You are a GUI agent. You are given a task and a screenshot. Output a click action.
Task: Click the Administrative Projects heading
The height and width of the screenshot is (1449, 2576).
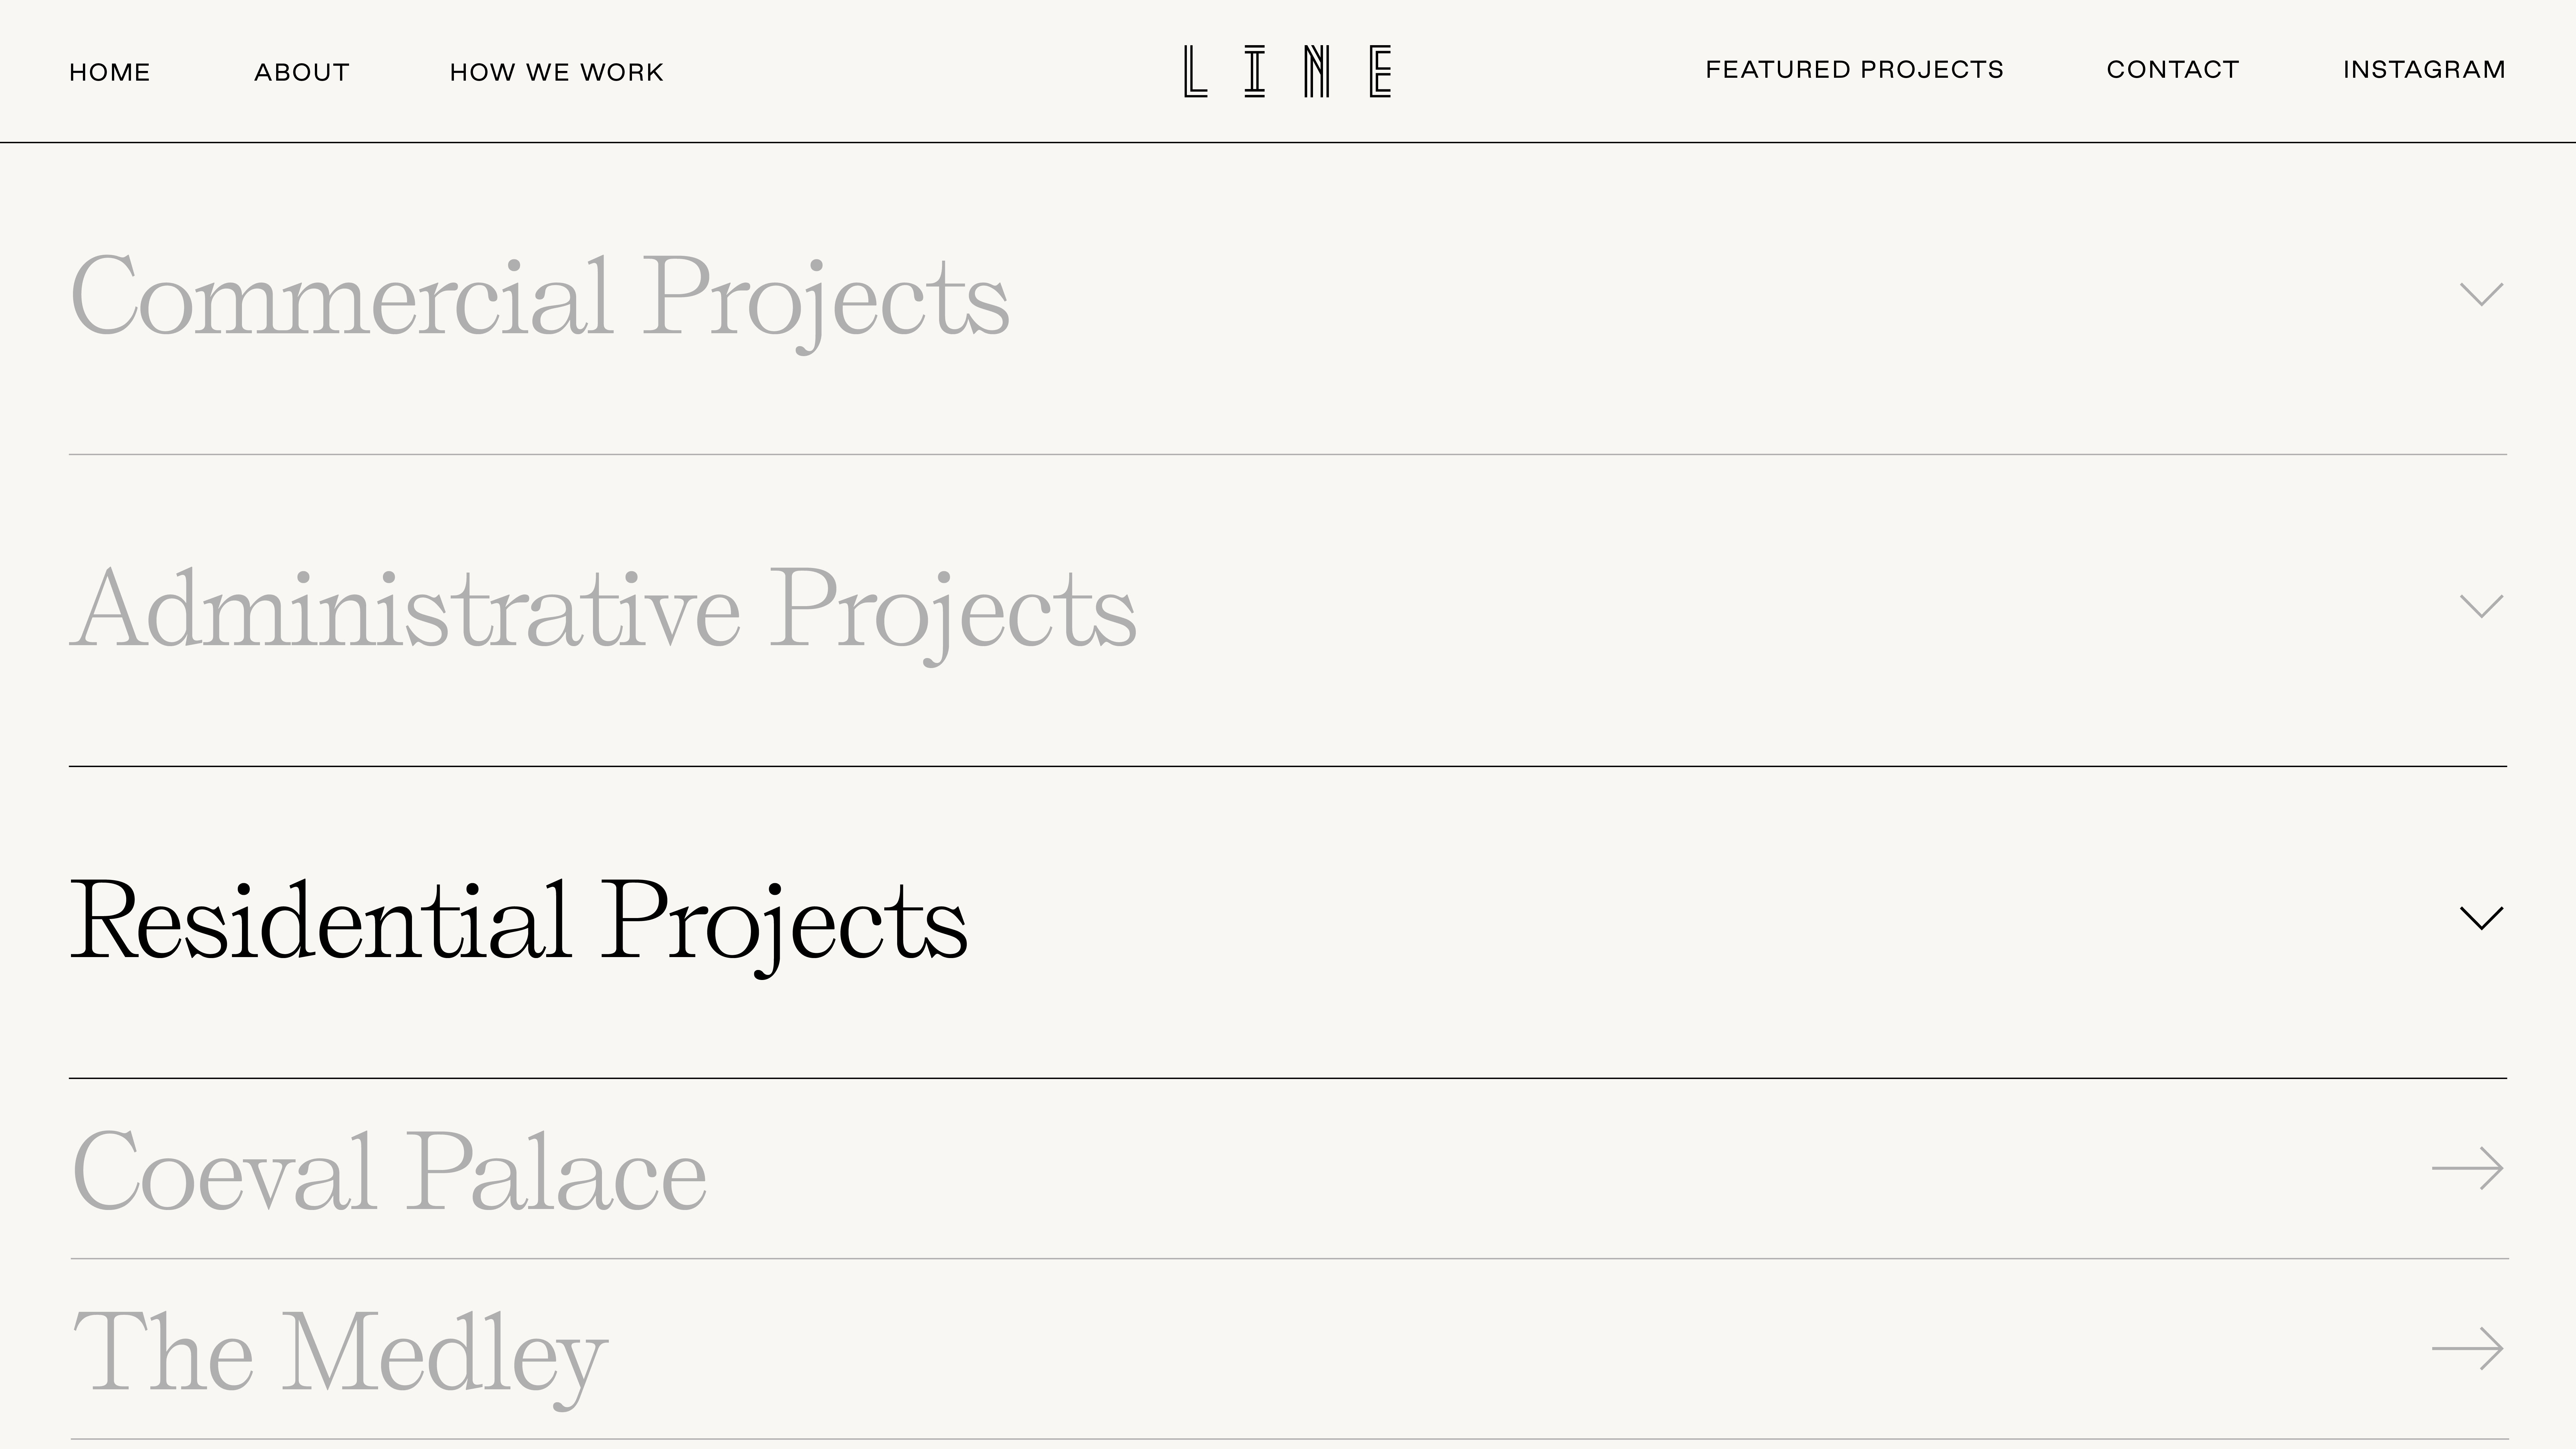pyautogui.click(x=603, y=609)
